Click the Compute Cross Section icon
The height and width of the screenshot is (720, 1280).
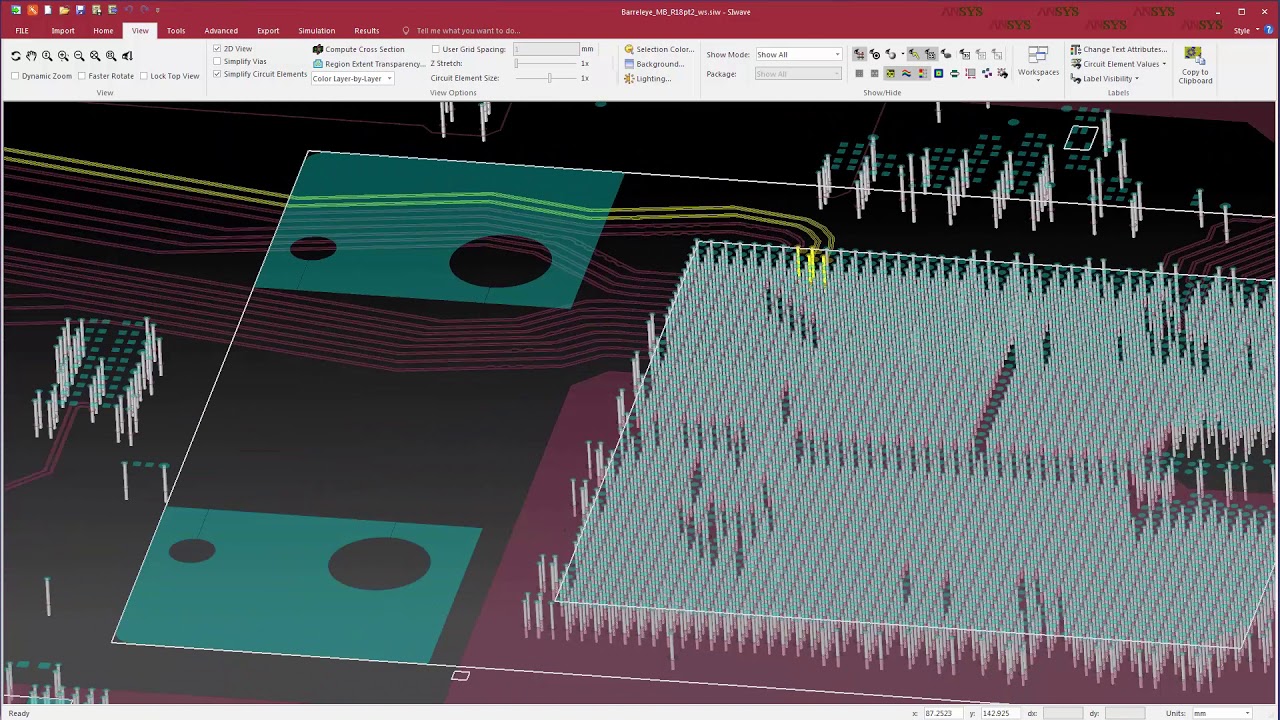(x=318, y=49)
